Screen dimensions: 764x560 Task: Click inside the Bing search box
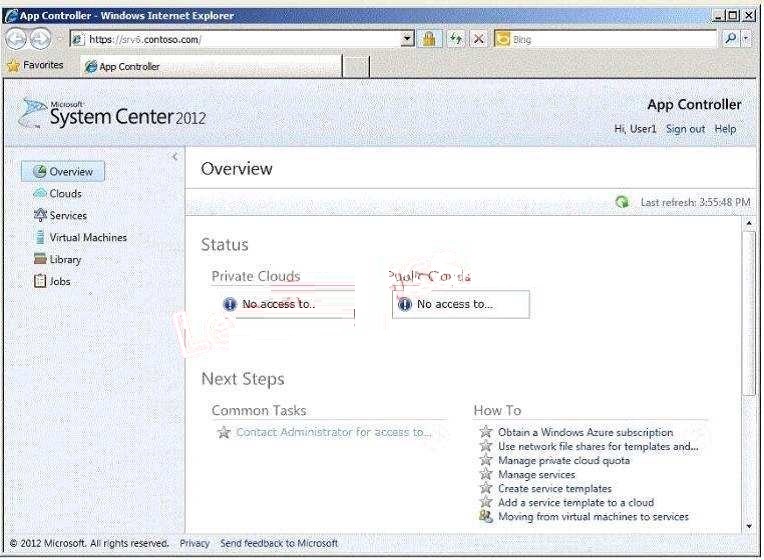click(613, 39)
